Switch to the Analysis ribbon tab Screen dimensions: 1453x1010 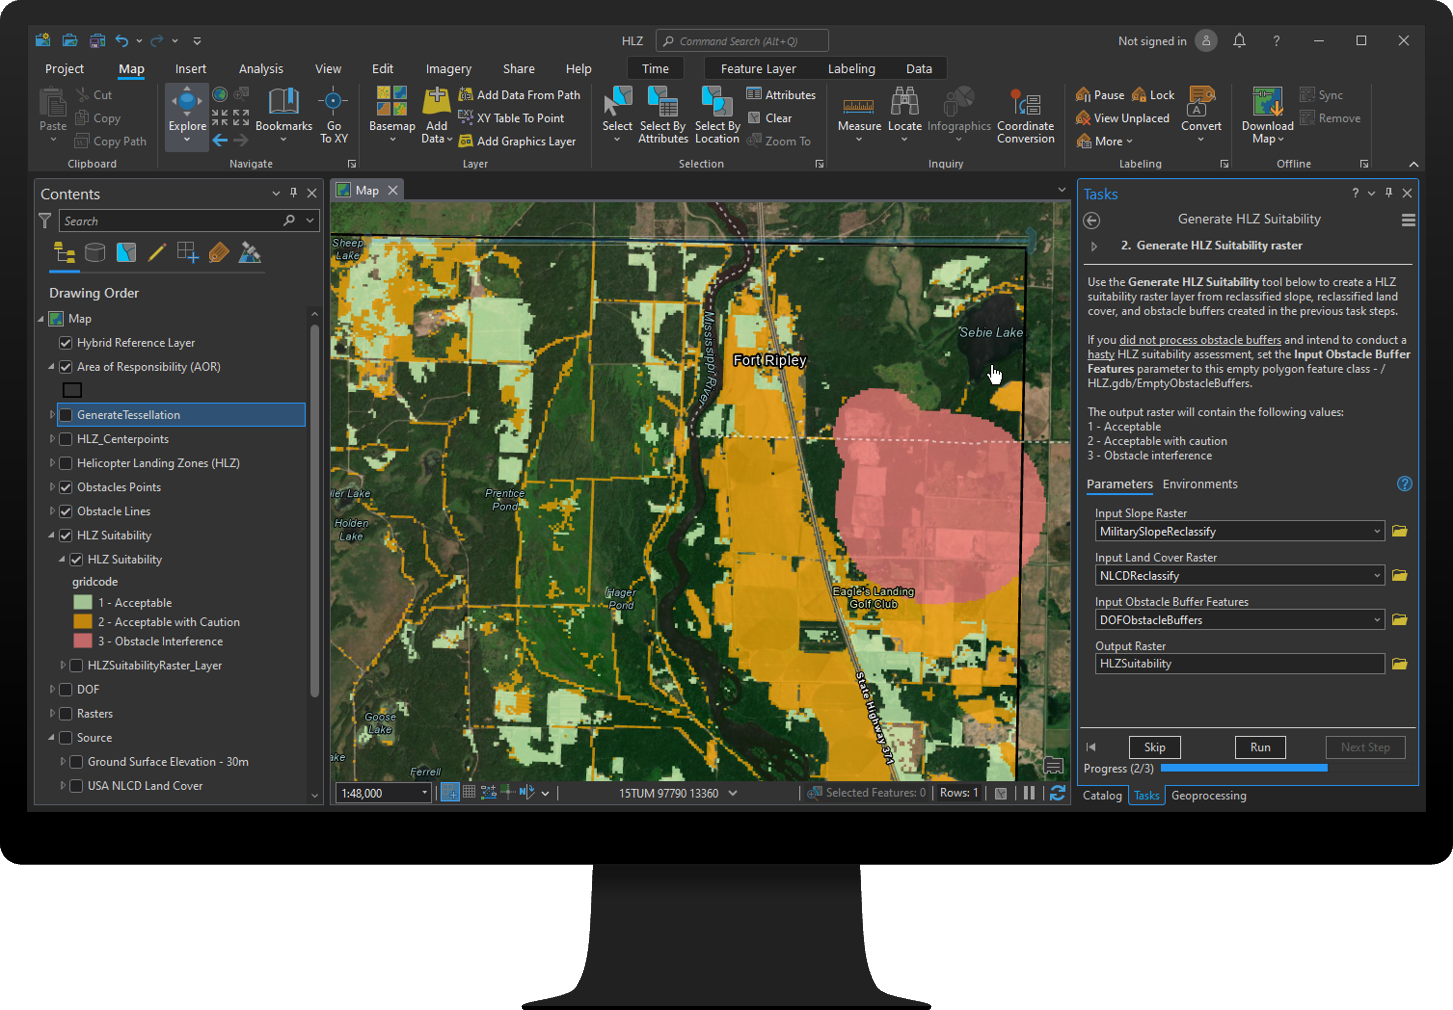(261, 69)
